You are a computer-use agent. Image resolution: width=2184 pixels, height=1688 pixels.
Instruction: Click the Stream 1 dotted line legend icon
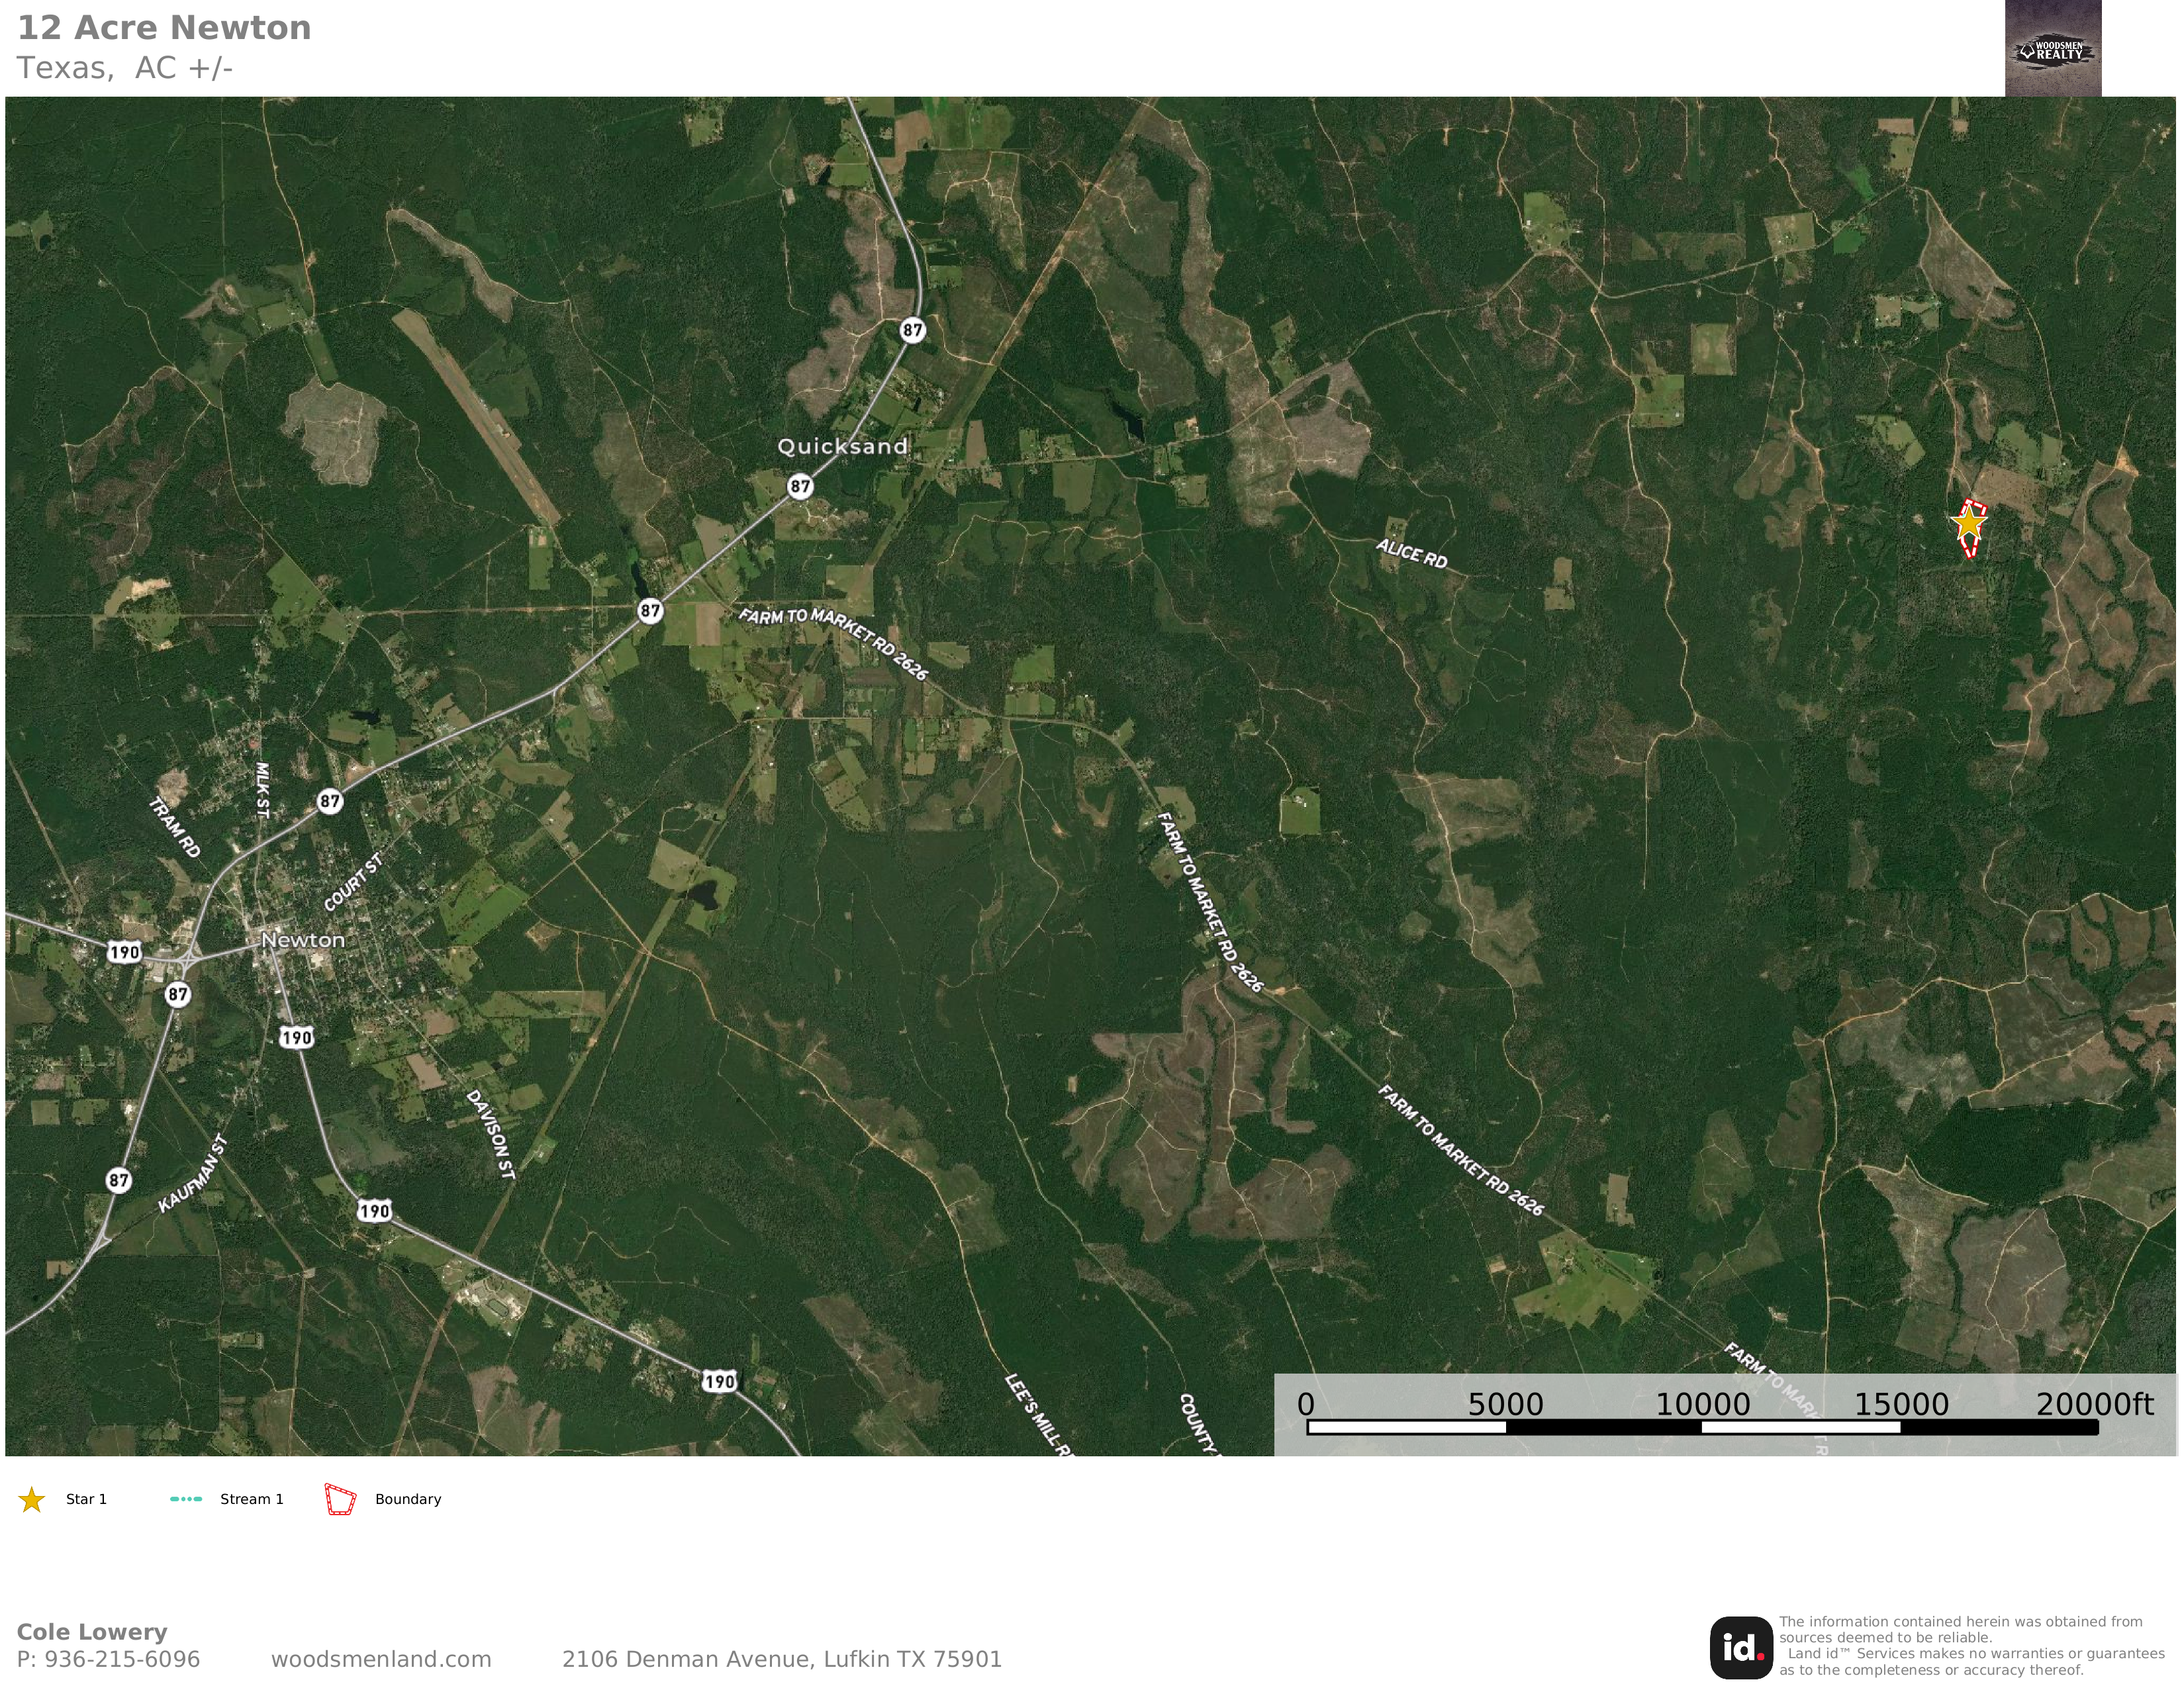click(x=186, y=1499)
